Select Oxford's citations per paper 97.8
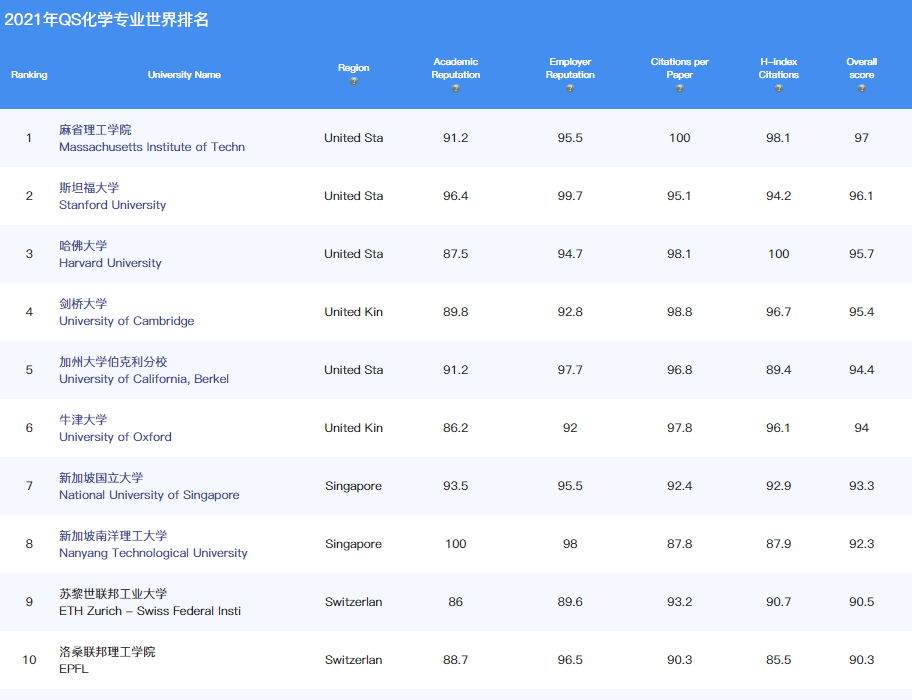This screenshot has width=912, height=700. (x=679, y=428)
